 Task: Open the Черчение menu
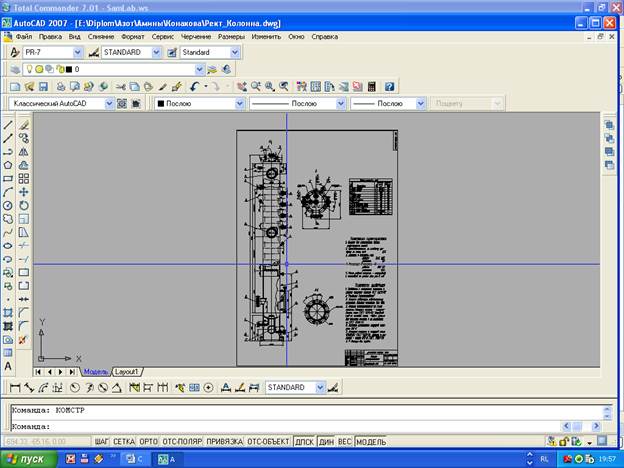pyautogui.click(x=195, y=36)
